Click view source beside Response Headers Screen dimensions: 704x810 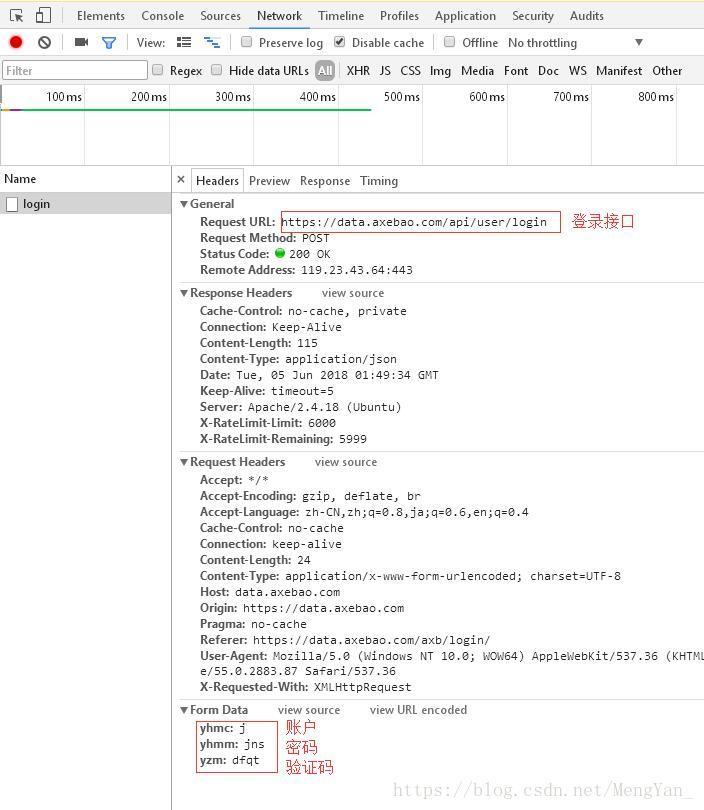click(353, 293)
